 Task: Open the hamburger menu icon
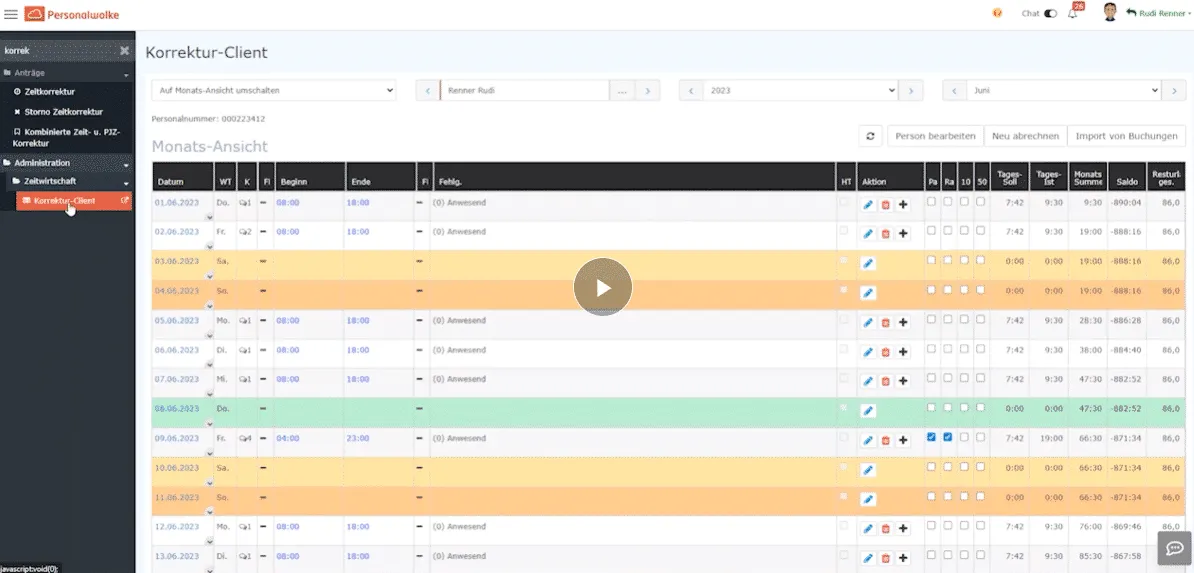tap(11, 14)
